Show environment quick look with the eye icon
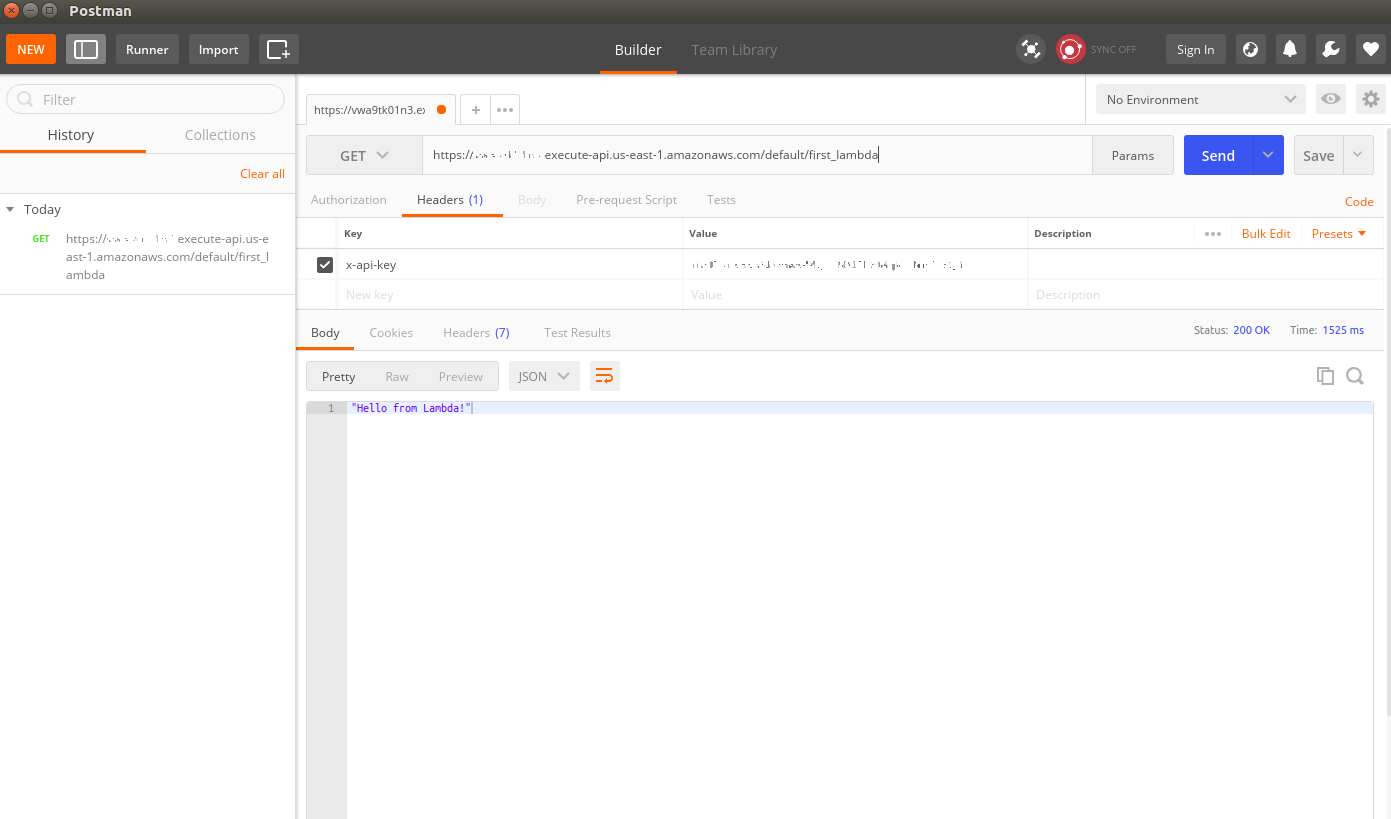 [x=1330, y=99]
